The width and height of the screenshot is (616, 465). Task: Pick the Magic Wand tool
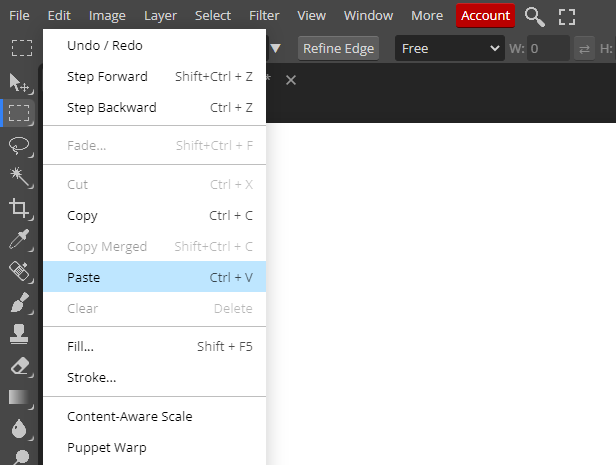[19, 176]
